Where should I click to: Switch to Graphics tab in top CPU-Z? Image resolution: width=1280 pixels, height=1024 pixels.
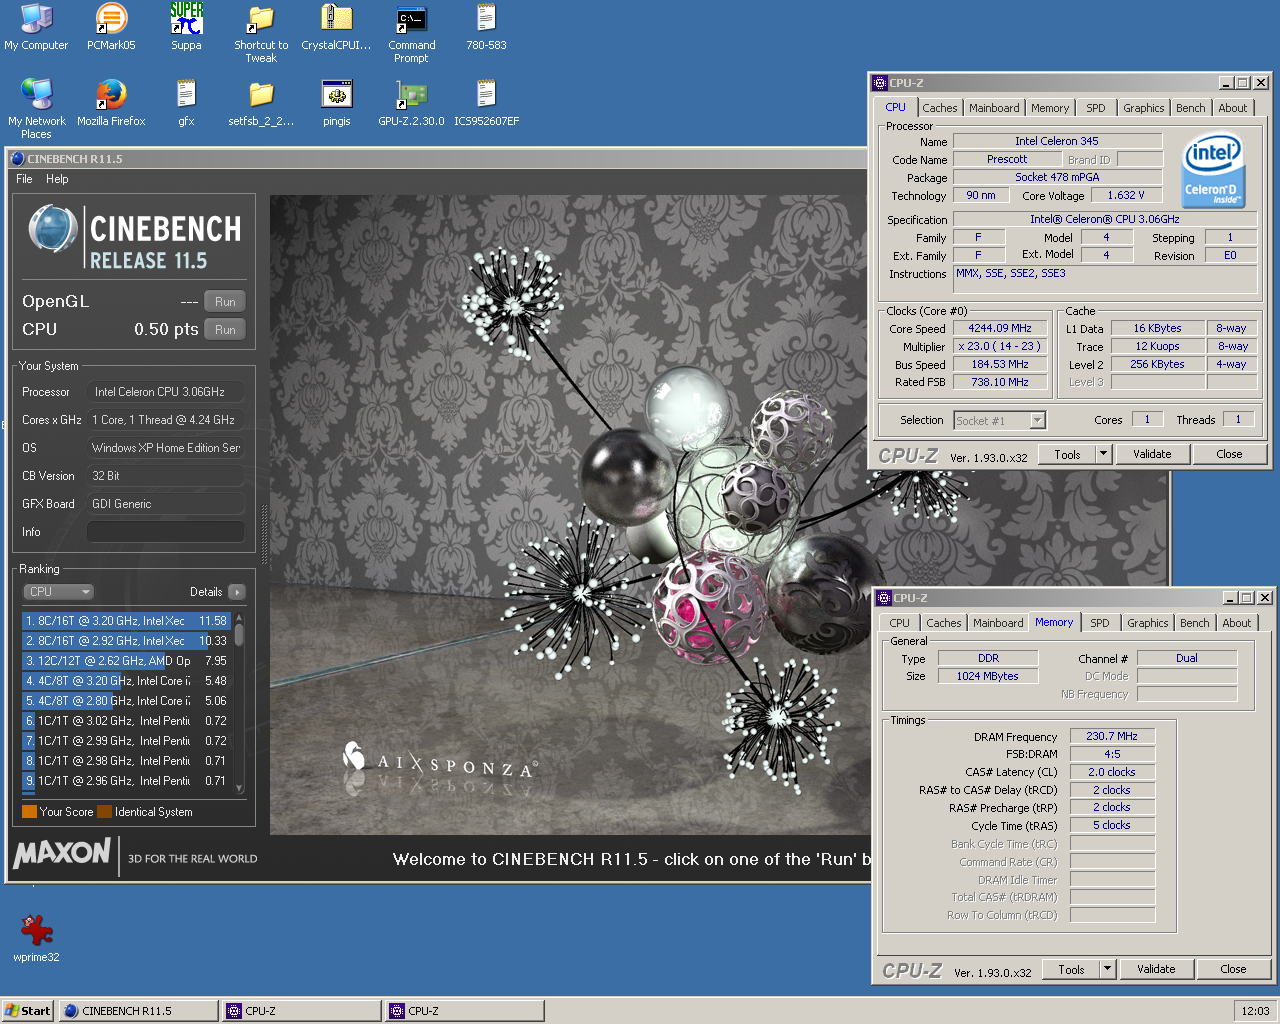pyautogui.click(x=1143, y=108)
